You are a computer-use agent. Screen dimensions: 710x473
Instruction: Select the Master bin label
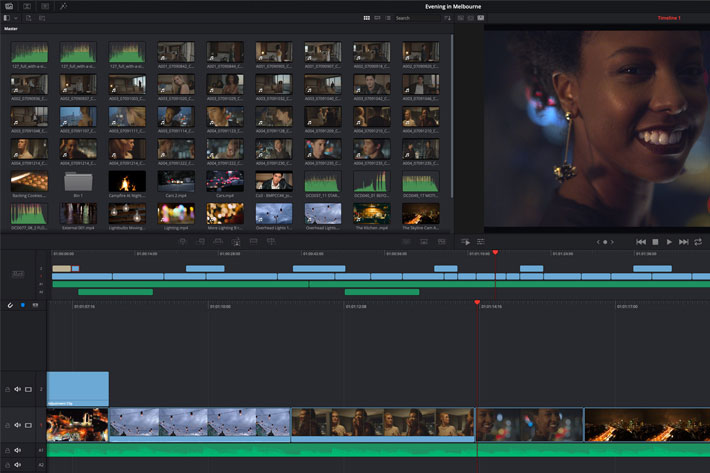(11, 29)
